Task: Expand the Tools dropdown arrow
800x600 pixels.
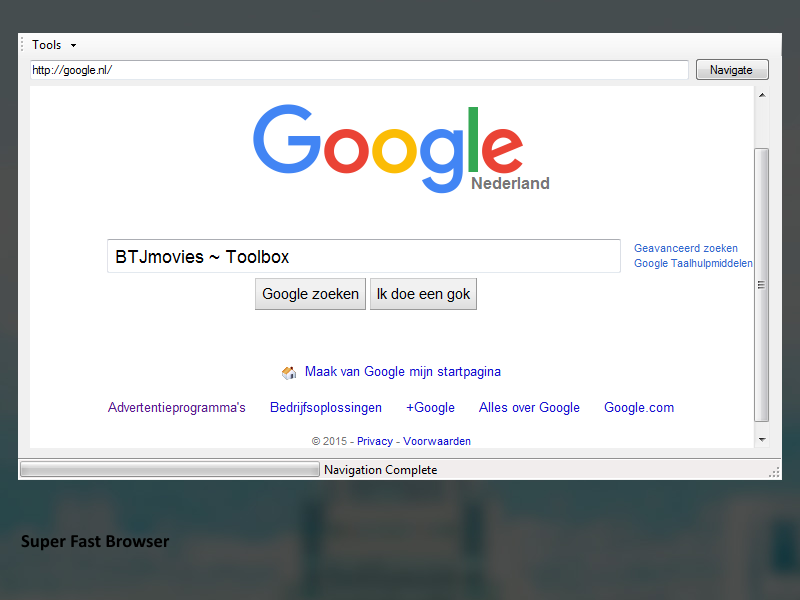Action: pos(73,45)
